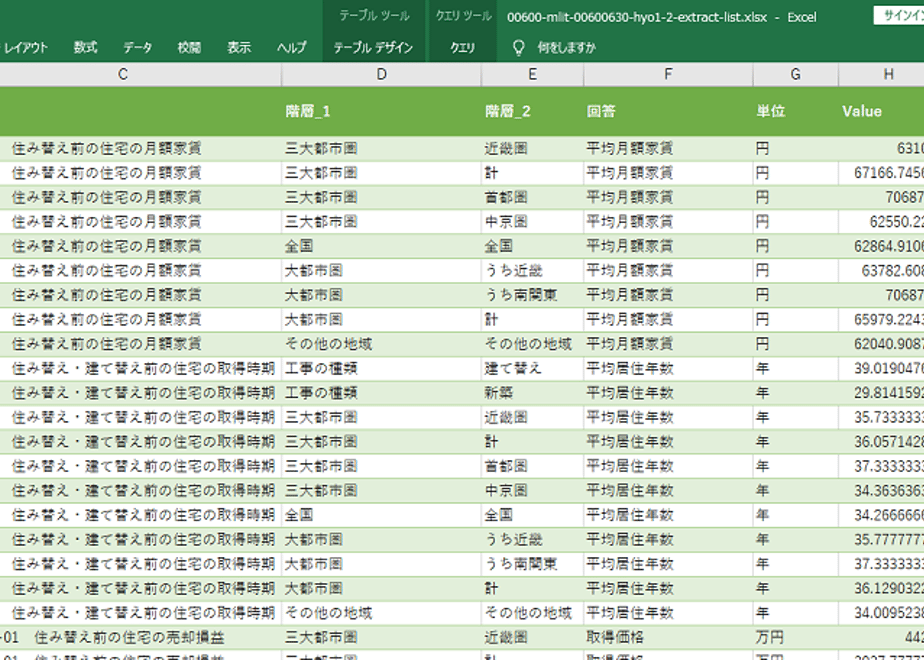Select the 万円 unit cell in the 近畿圏 row
This screenshot has width=924, height=660.
[795, 638]
